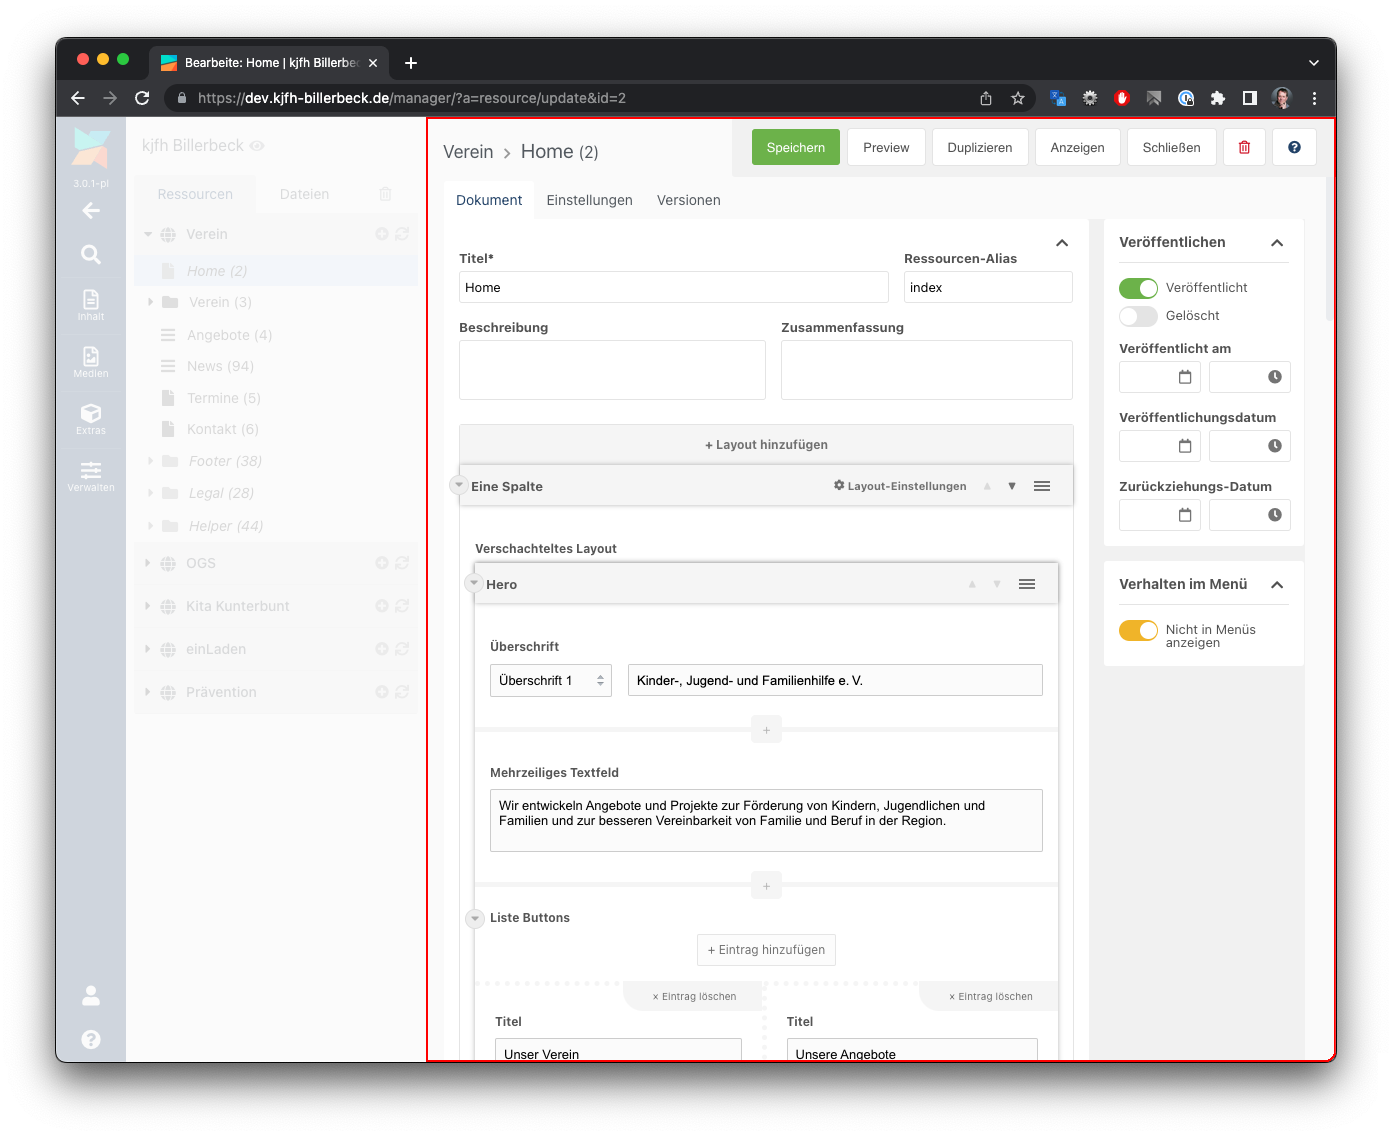This screenshot has width=1392, height=1136.
Task: Toggle the Veröffentlicht switch off
Action: [1138, 288]
